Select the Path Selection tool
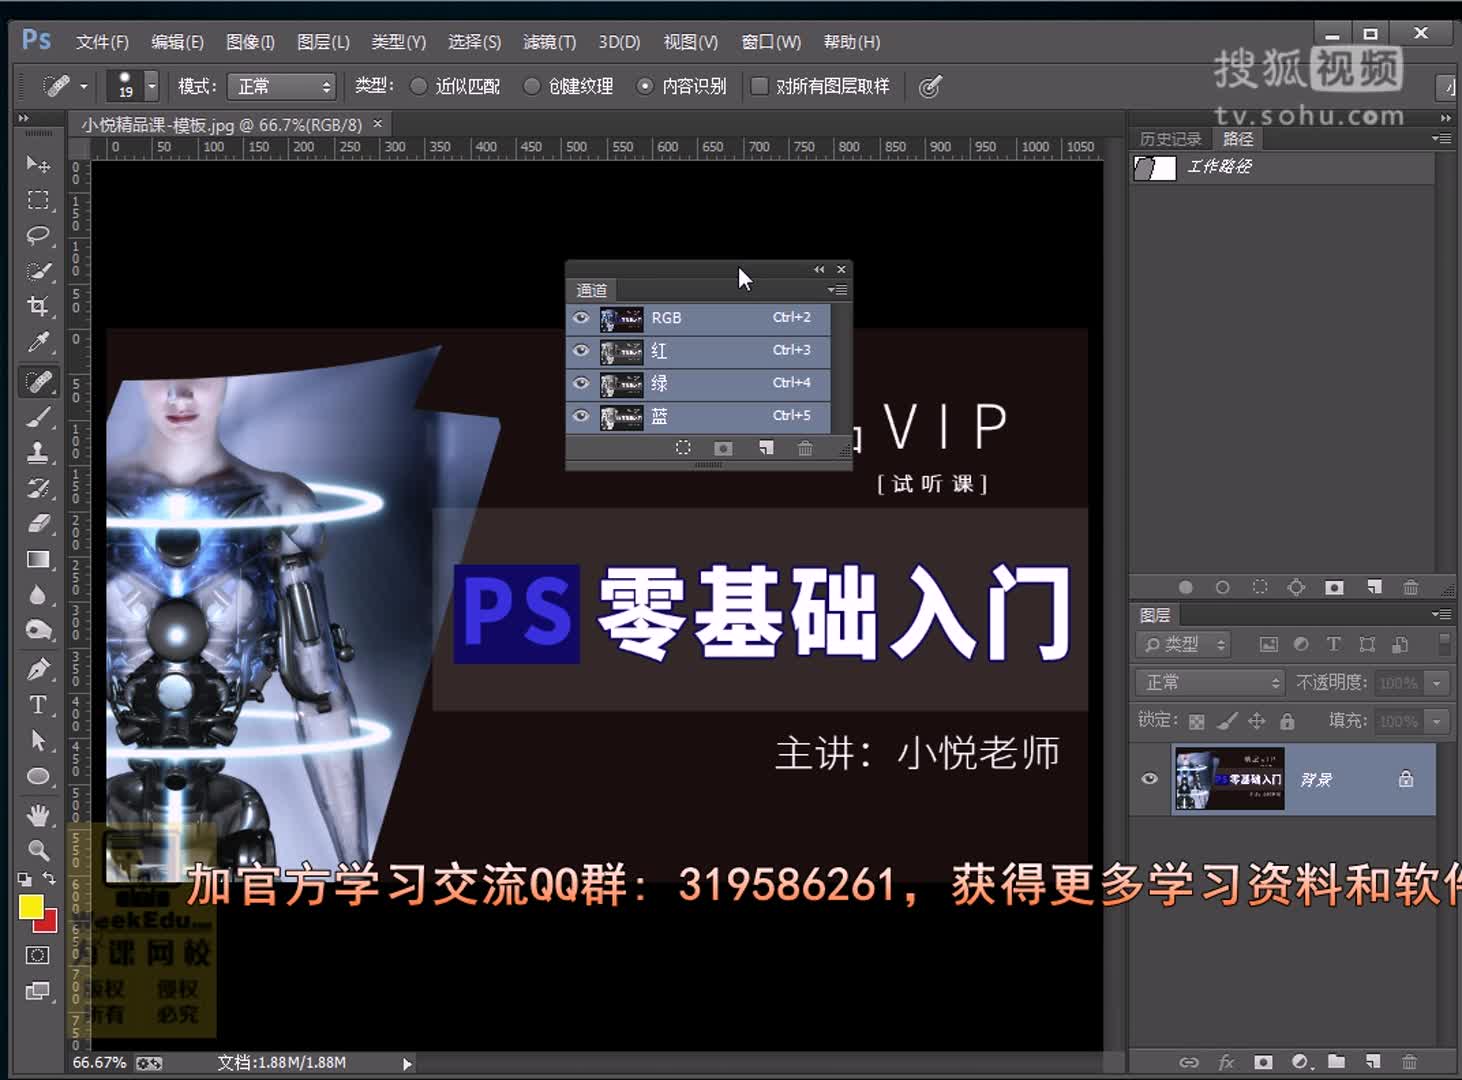Viewport: 1462px width, 1080px height. [x=38, y=740]
